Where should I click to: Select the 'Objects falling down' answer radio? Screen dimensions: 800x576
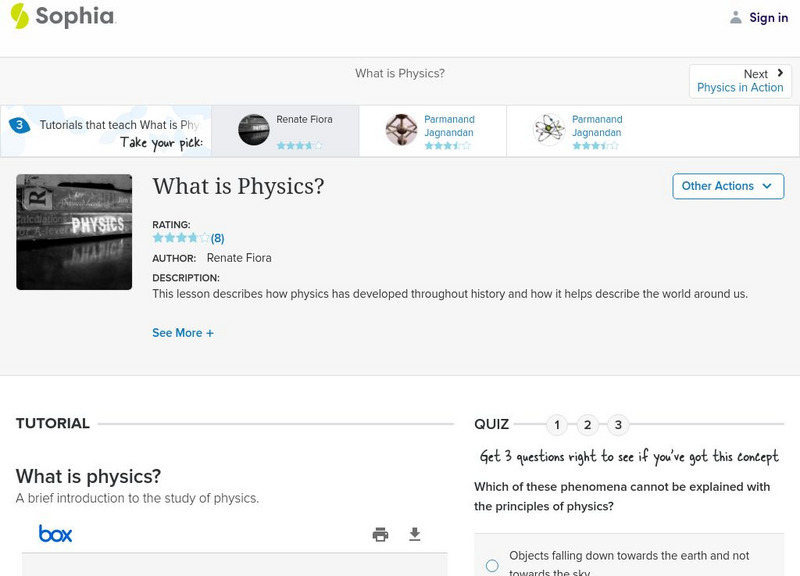pyautogui.click(x=492, y=565)
